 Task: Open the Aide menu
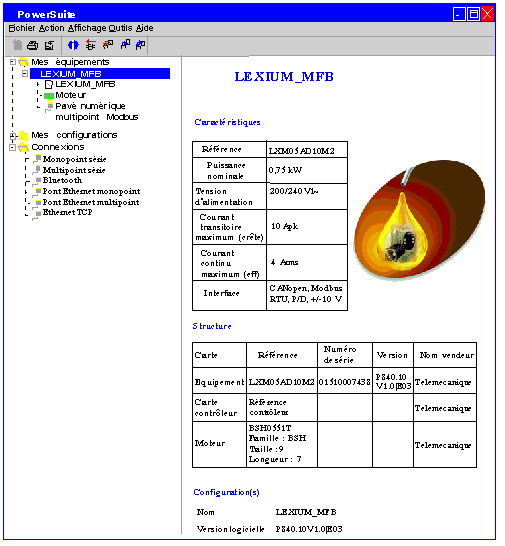pos(145,28)
